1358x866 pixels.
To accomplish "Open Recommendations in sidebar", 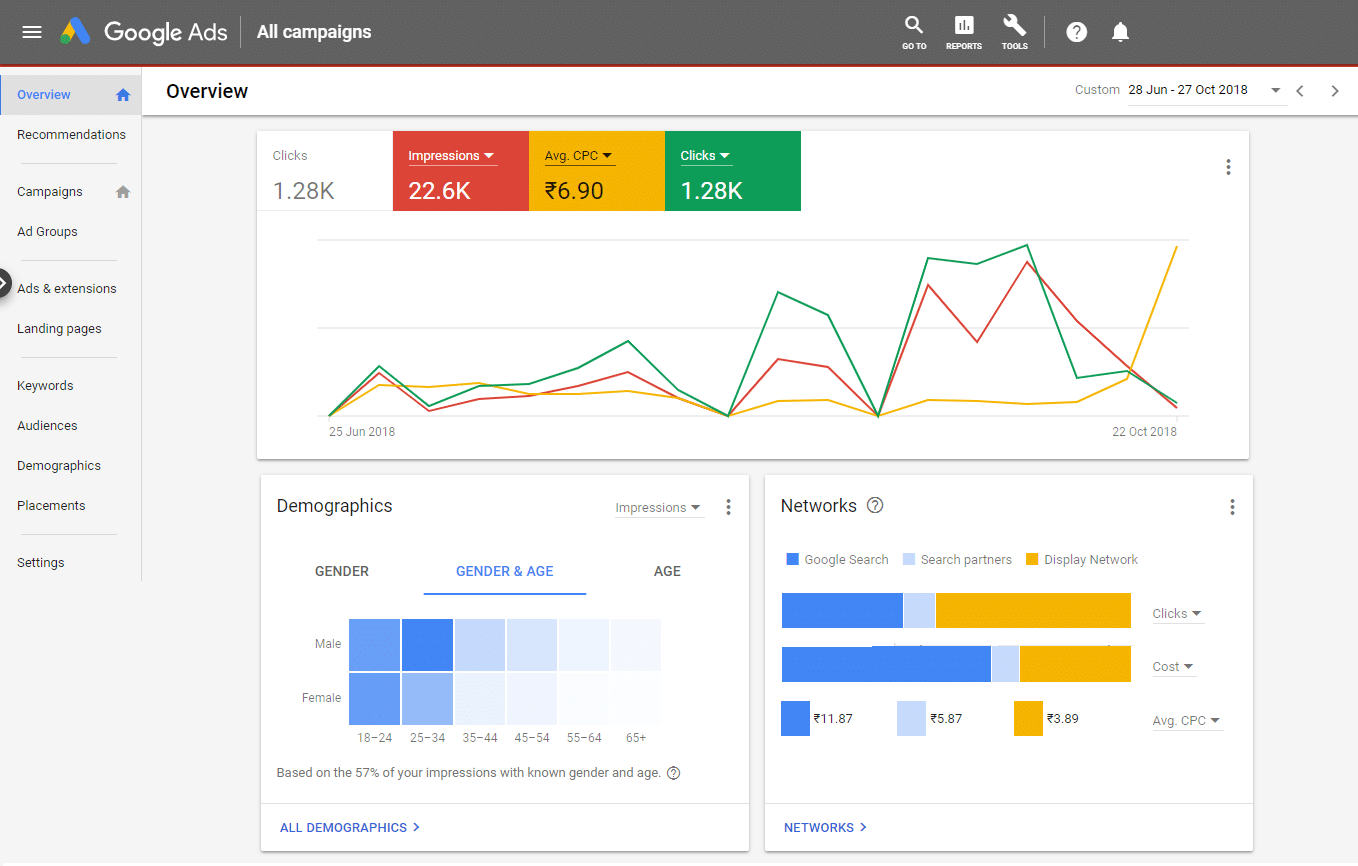I will (x=71, y=135).
